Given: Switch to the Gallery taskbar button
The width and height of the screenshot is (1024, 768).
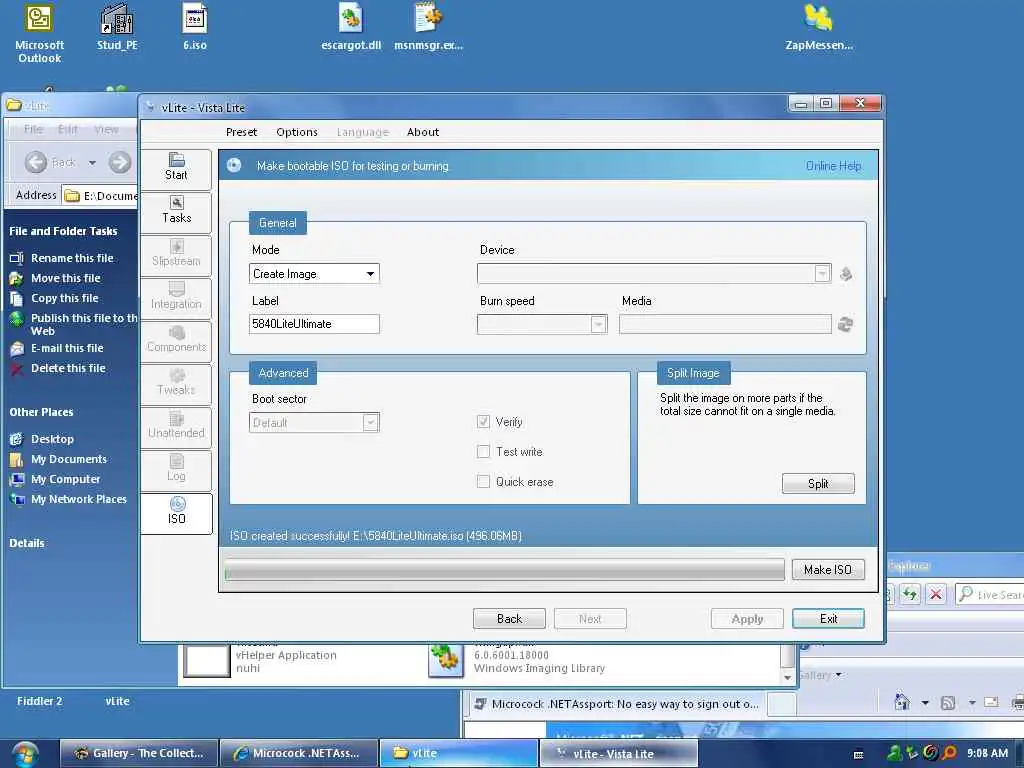Looking at the screenshot, I should [x=138, y=753].
